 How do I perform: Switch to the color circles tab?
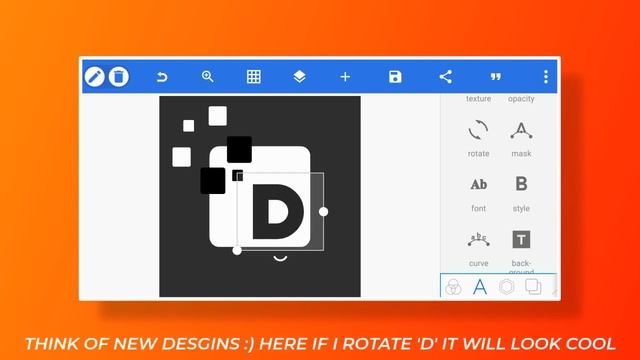[453, 287]
